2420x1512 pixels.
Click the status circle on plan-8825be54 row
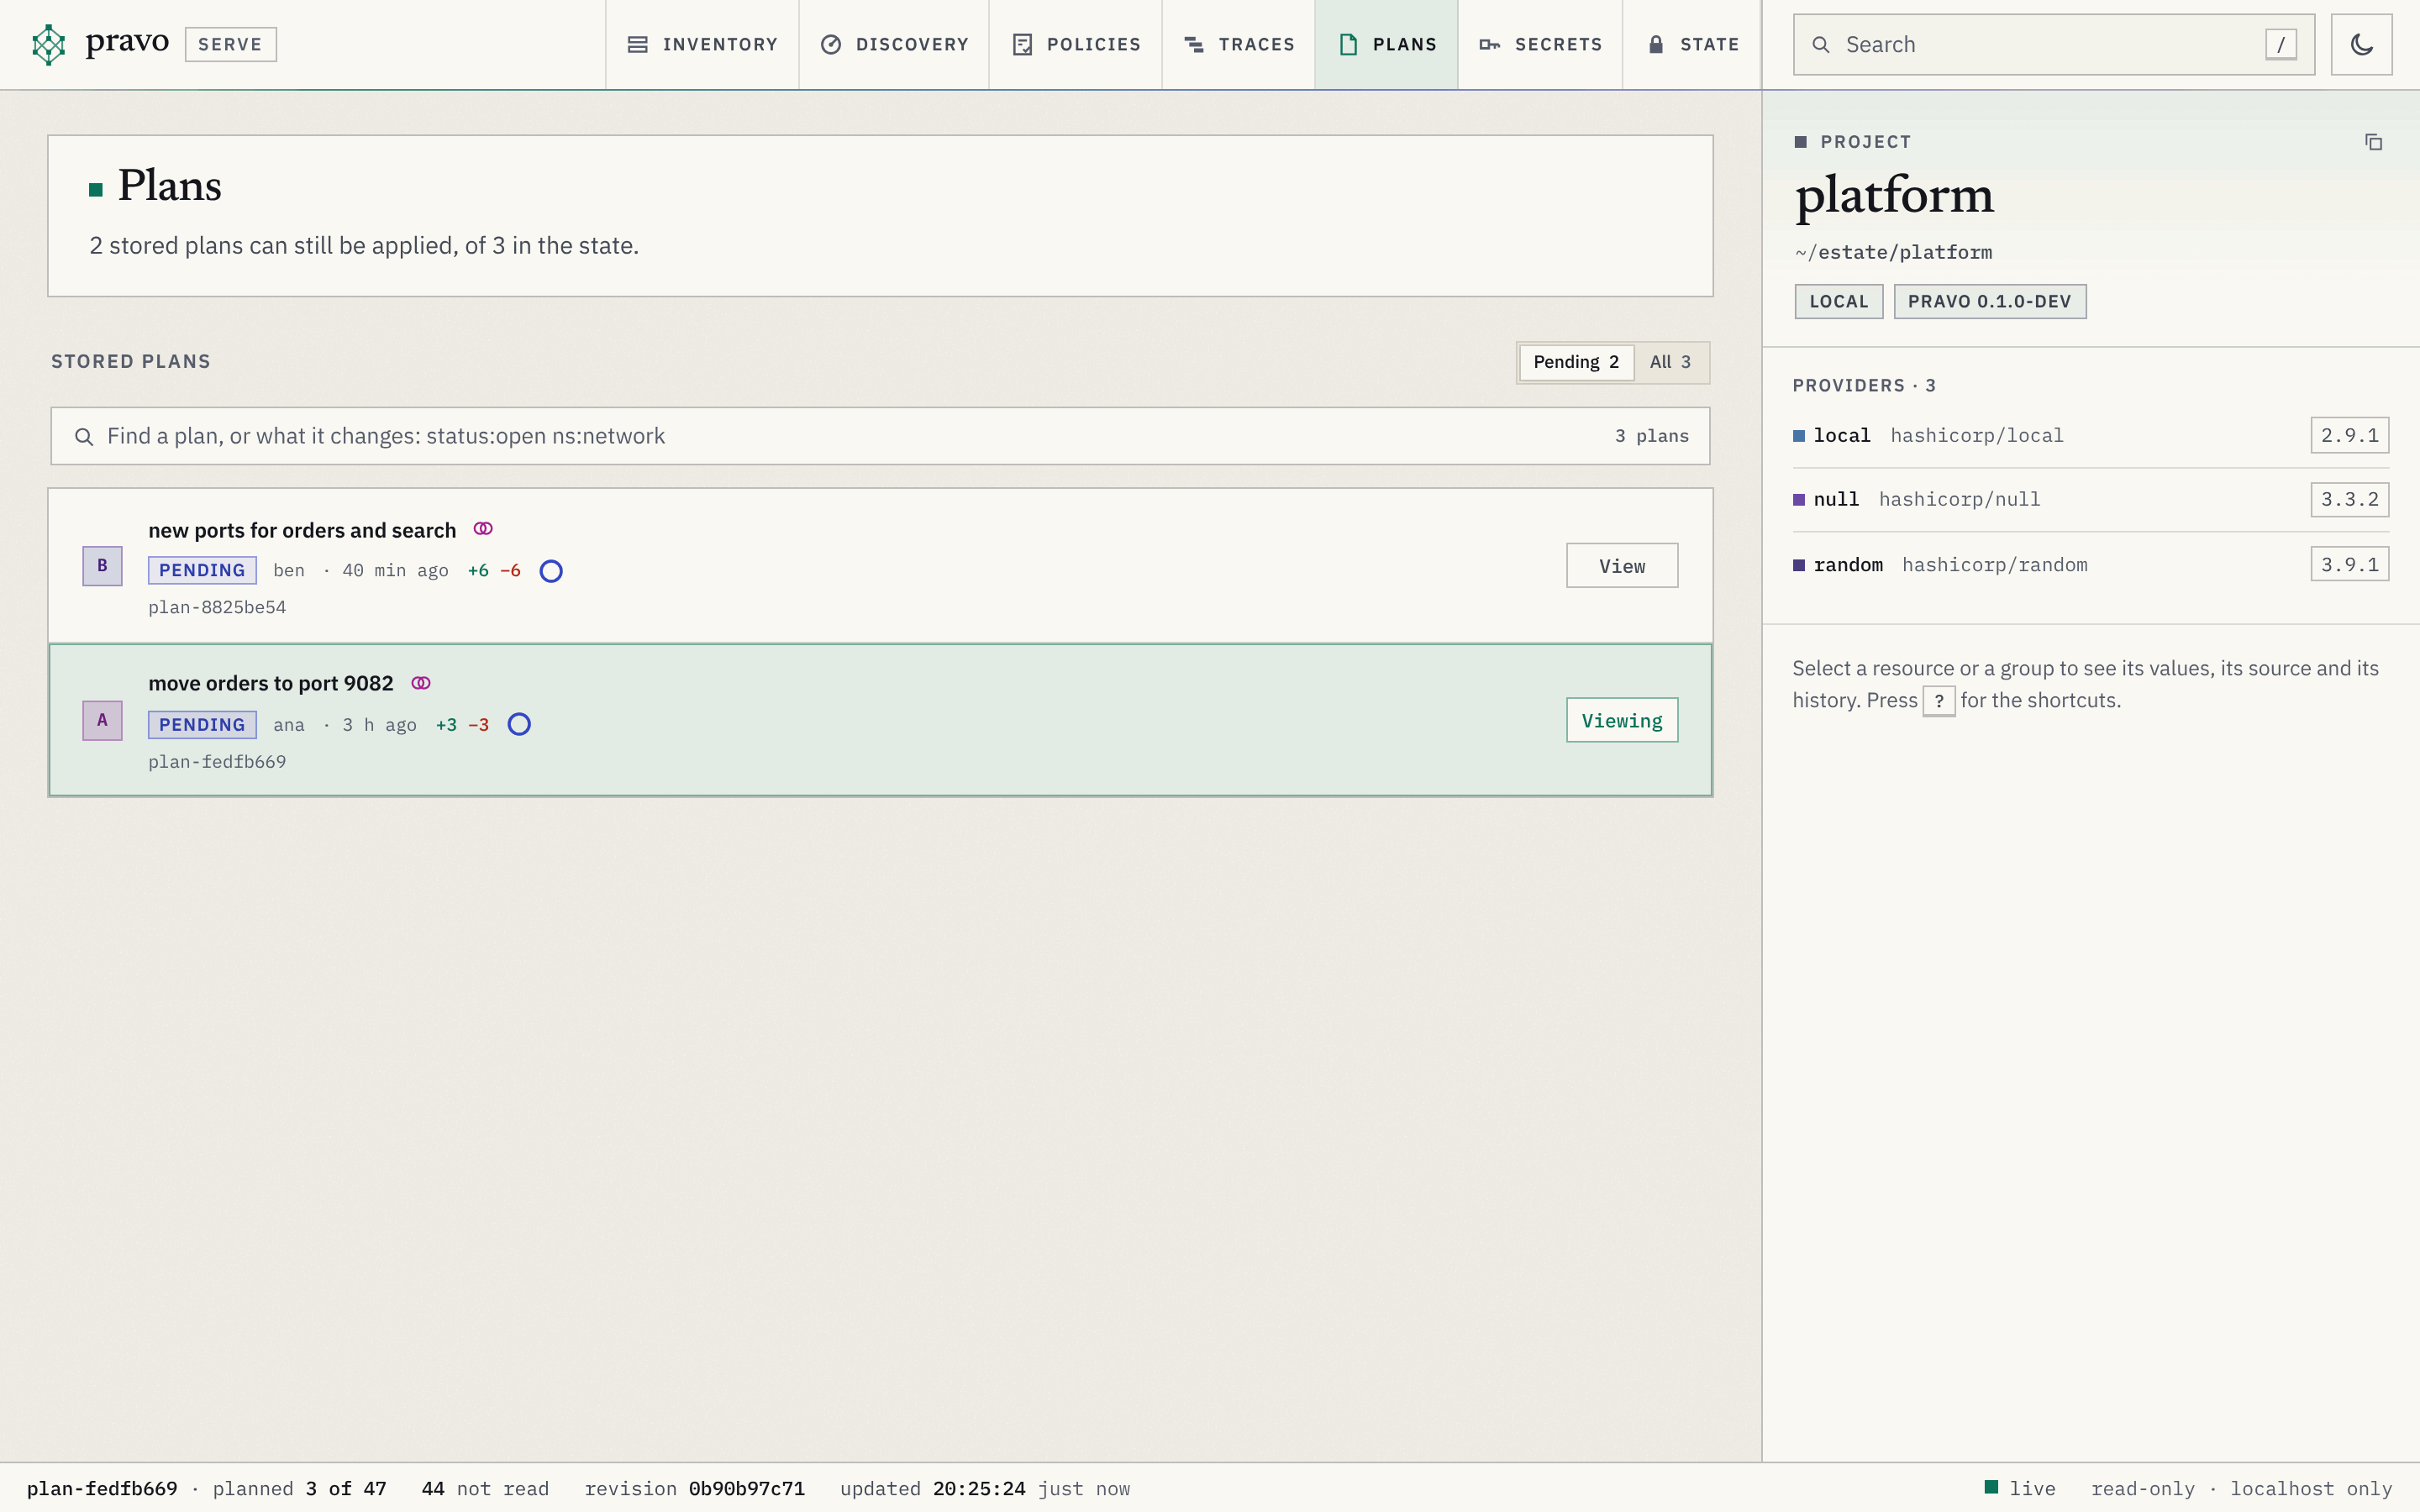pos(551,571)
